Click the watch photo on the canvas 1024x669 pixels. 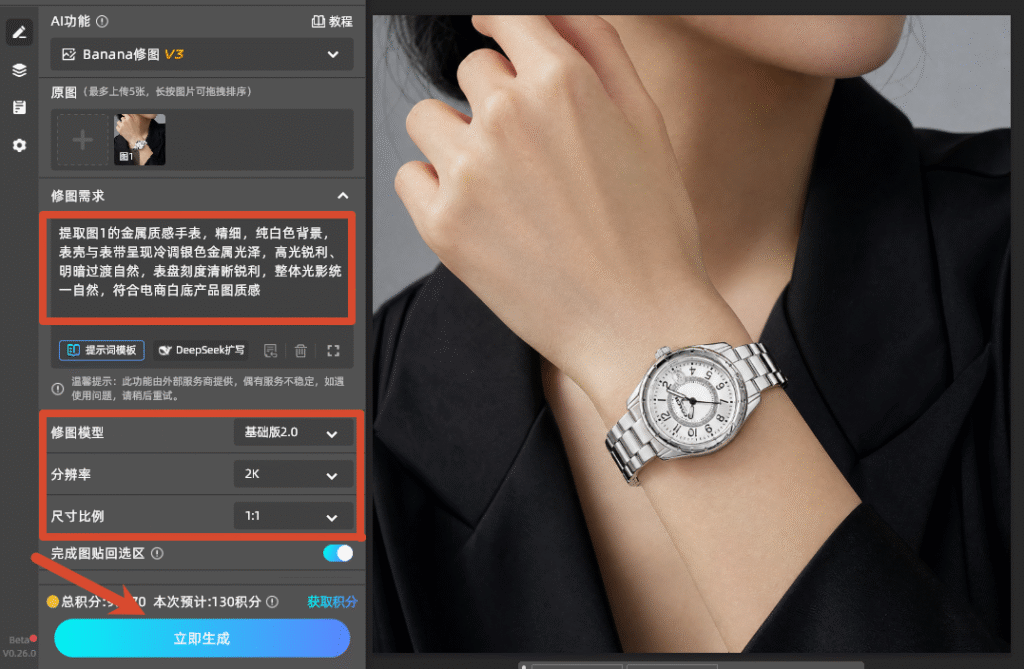(x=691, y=333)
